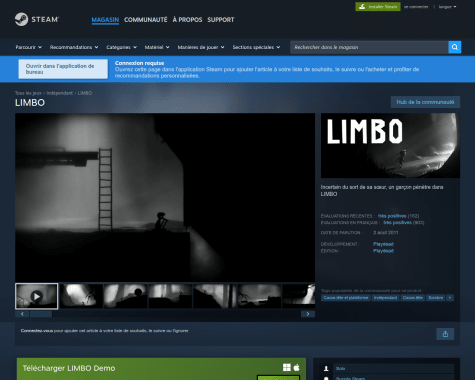Expand Manières de jouer dropdown
The height and width of the screenshot is (380, 475).
pos(201,47)
